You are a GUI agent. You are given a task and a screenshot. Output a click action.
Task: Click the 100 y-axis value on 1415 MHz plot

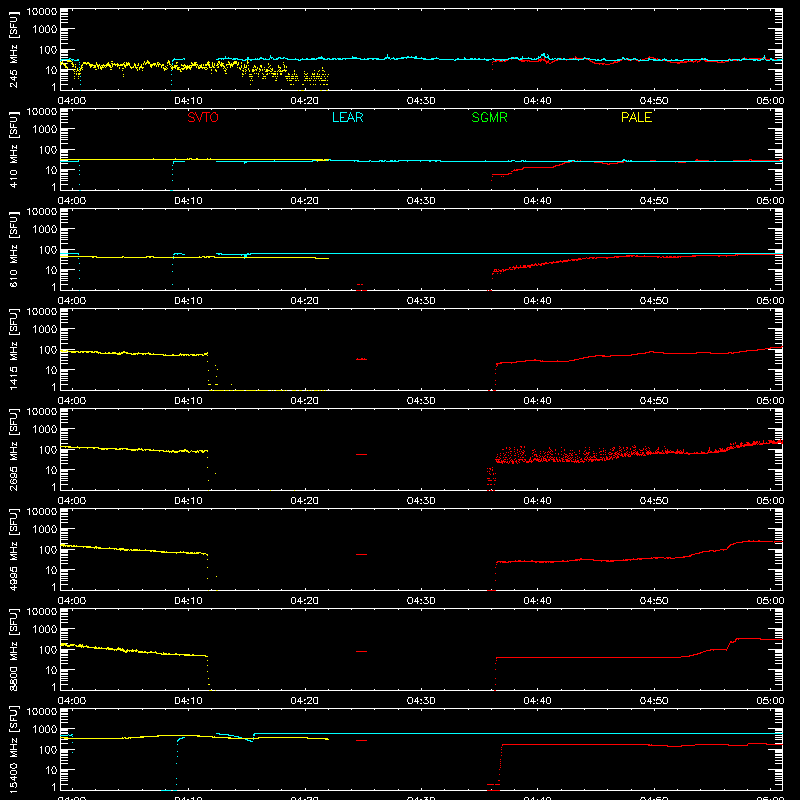(48, 349)
